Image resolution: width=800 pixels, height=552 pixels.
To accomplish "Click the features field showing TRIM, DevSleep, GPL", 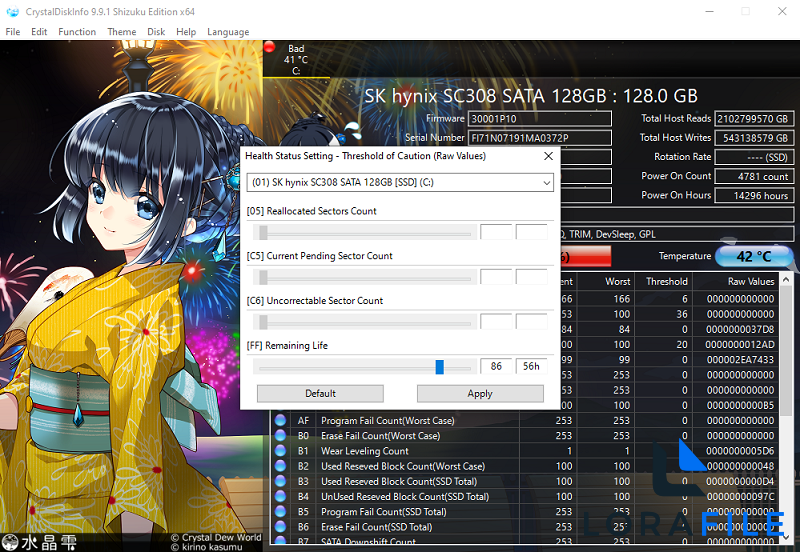I will click(x=677, y=234).
